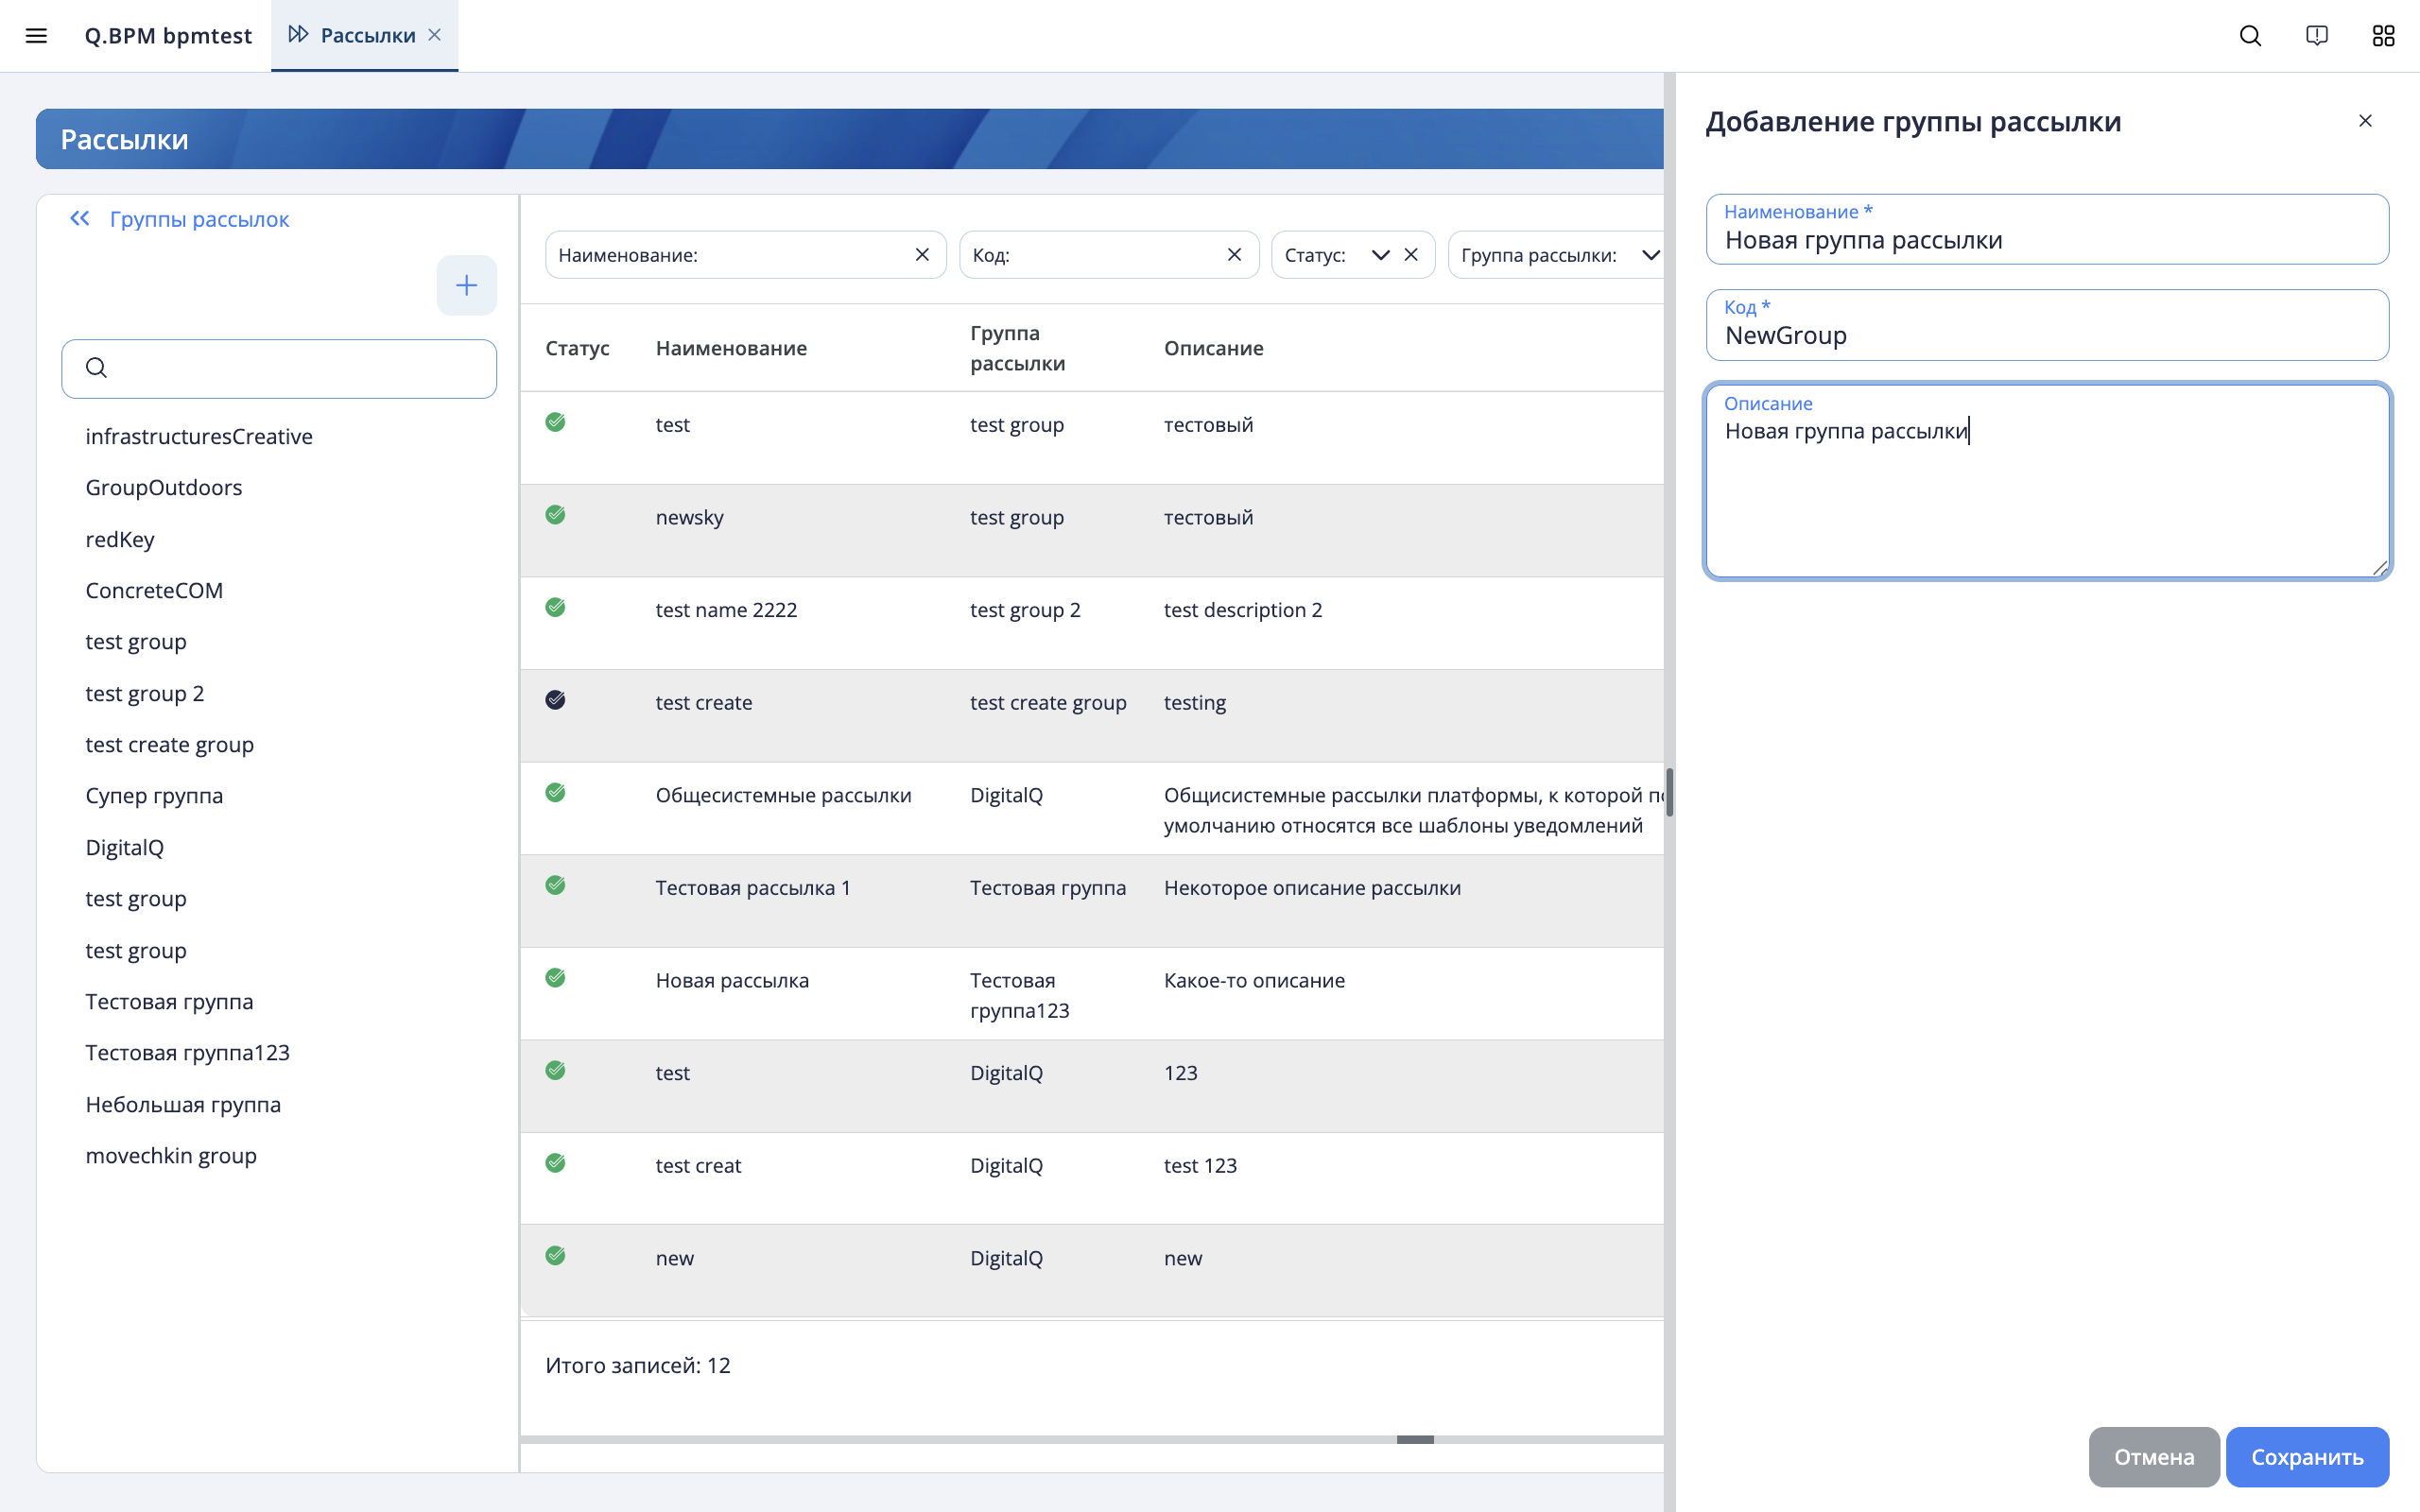The image size is (2420, 1512).
Task: Click the testing description cell
Action: coord(1195,702)
